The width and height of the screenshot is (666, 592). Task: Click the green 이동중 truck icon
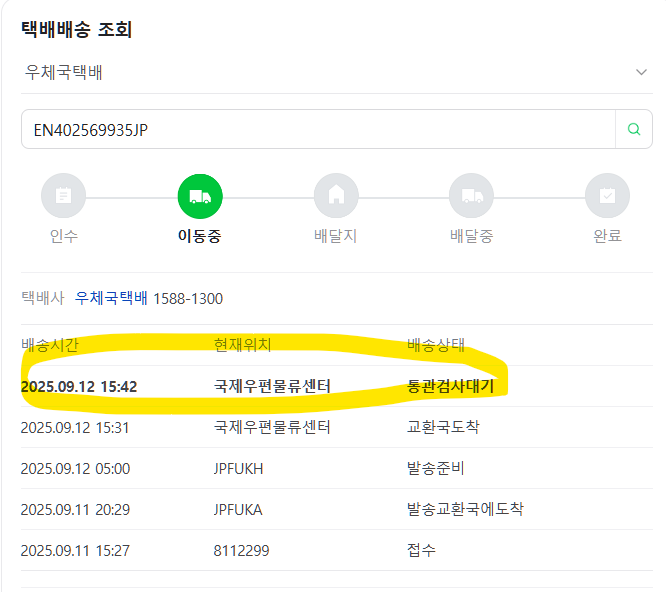[200, 196]
